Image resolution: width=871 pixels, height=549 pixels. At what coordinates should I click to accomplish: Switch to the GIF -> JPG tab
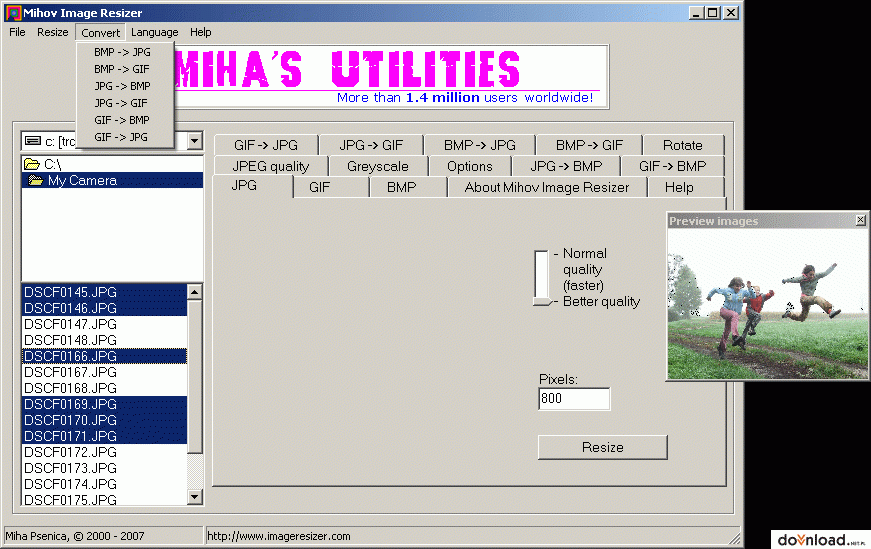(266, 145)
